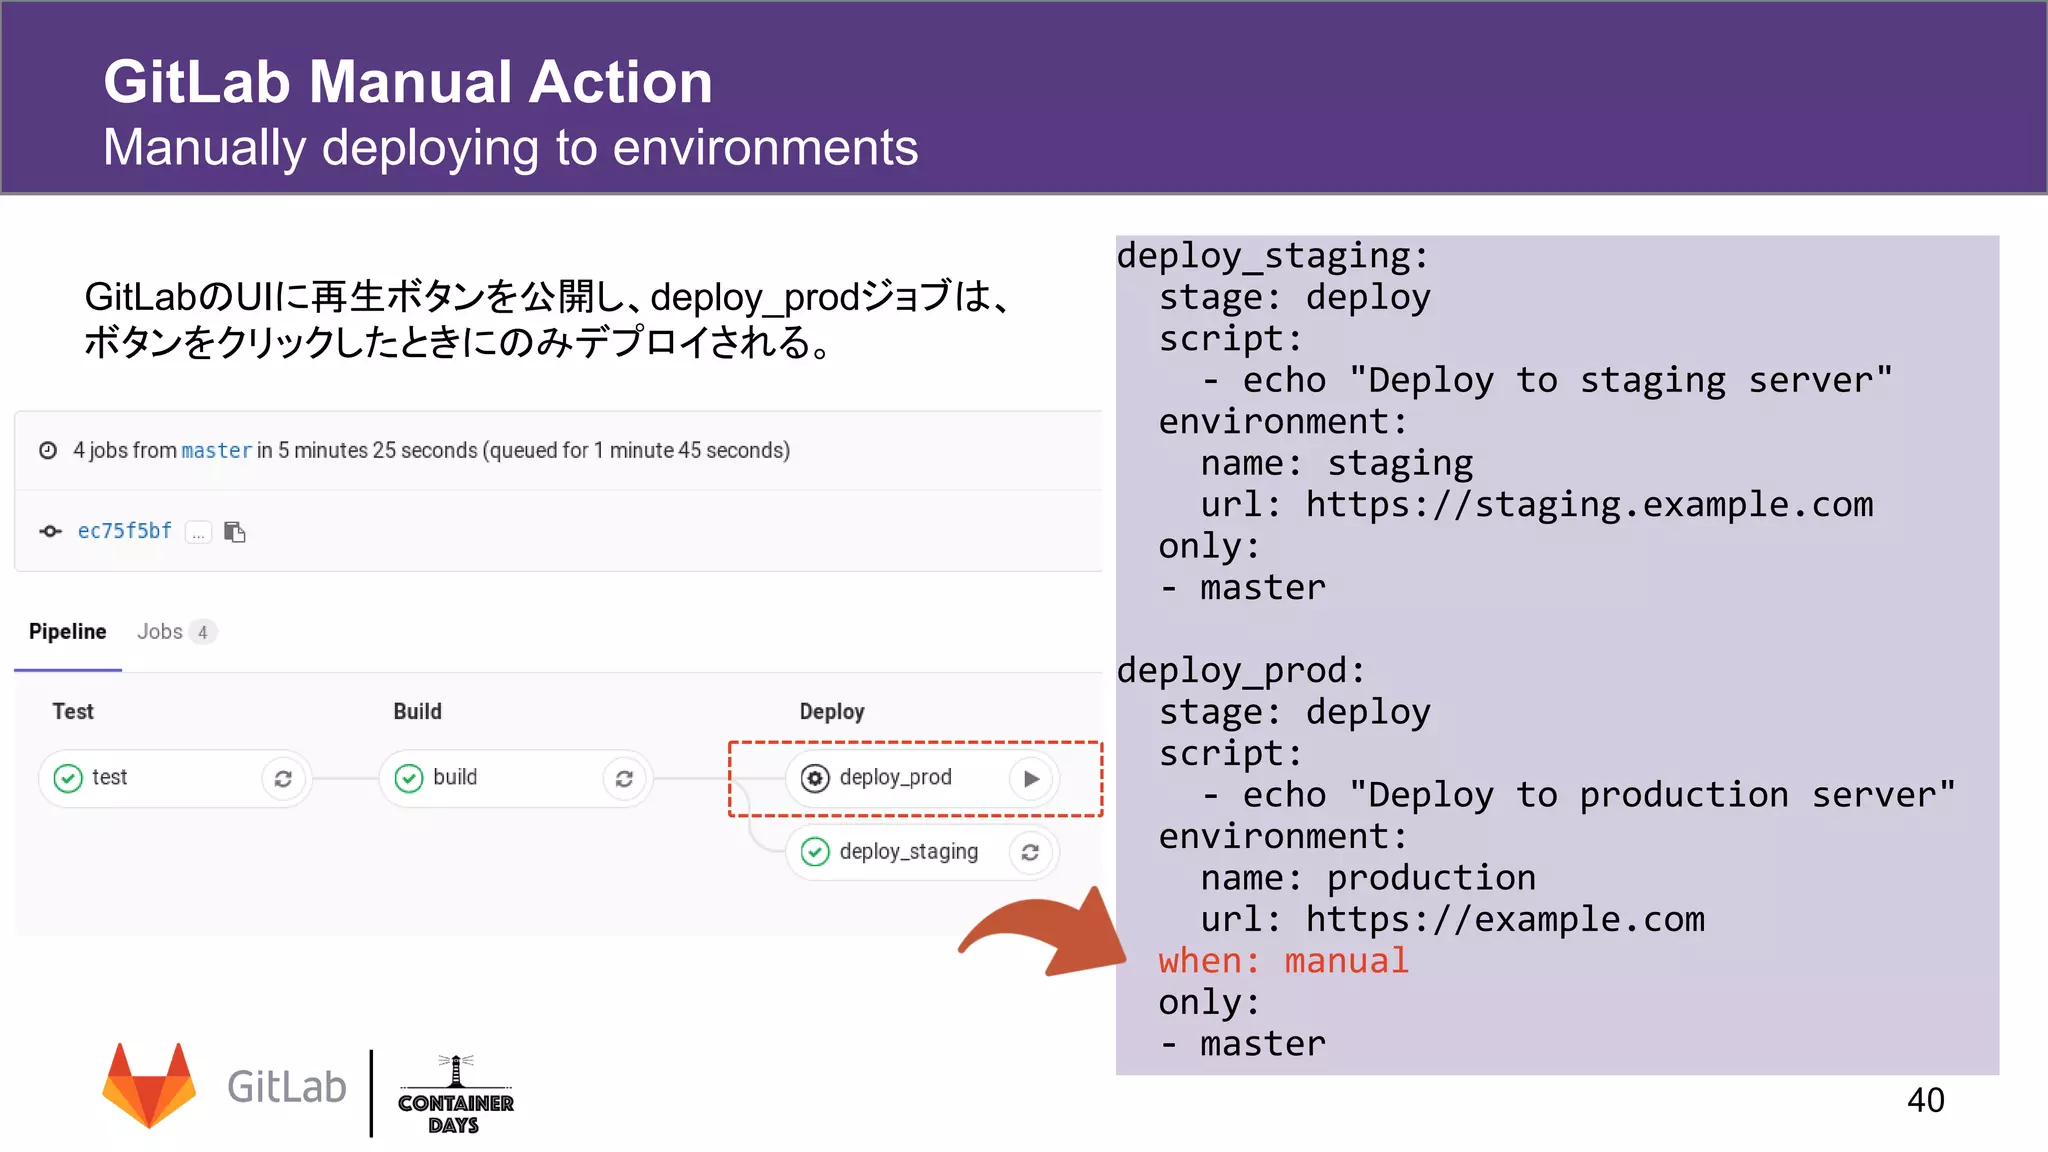Image resolution: width=2048 pixels, height=1152 pixels.
Task: Retry the test job
Action: coord(283,779)
